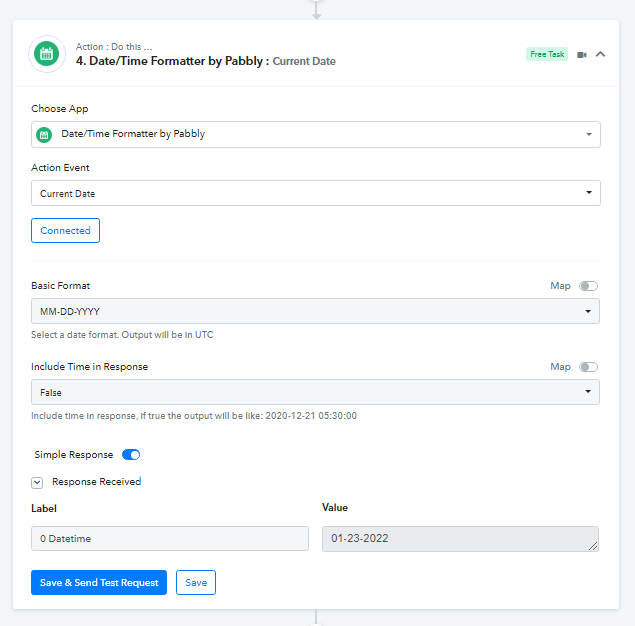Open the Choose App dropdown
635x626 pixels.
tap(316, 134)
